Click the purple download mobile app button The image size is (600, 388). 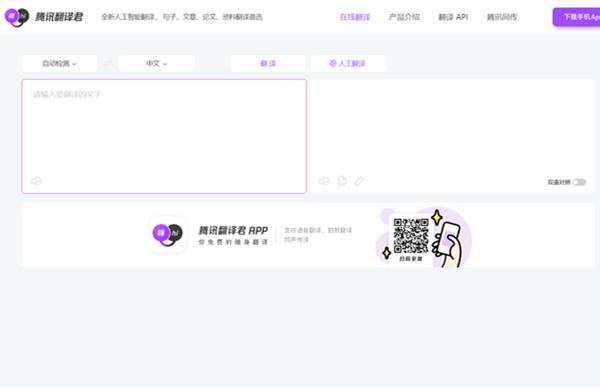pos(576,17)
